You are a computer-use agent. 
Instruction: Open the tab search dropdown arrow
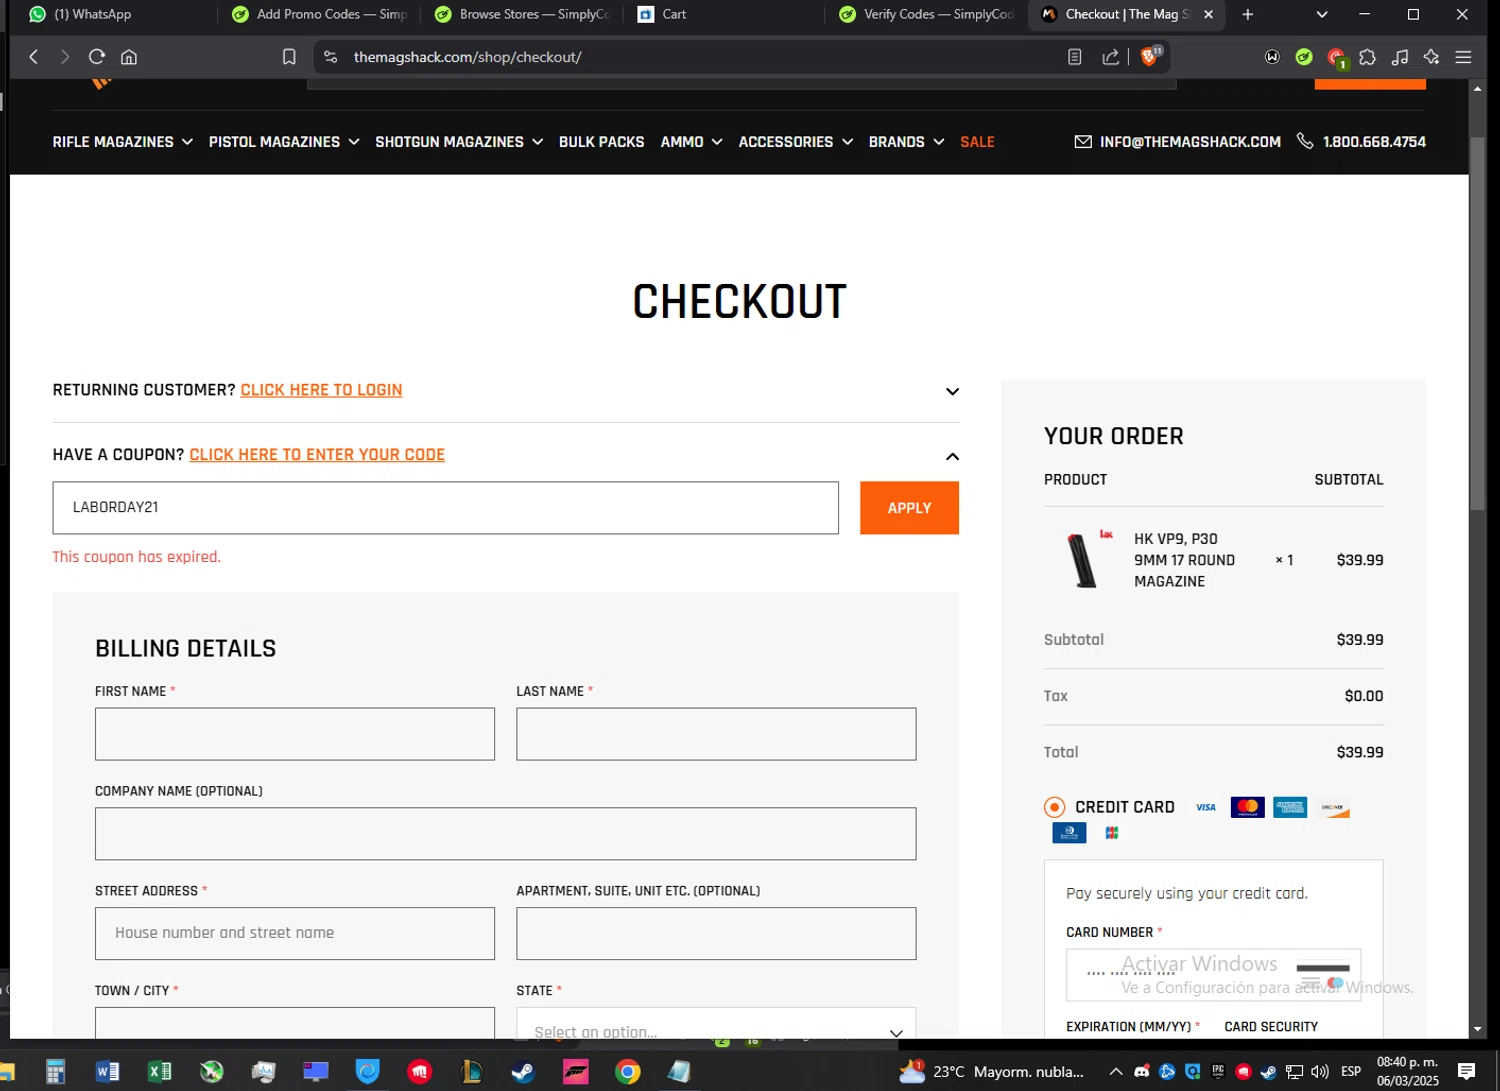coord(1322,14)
